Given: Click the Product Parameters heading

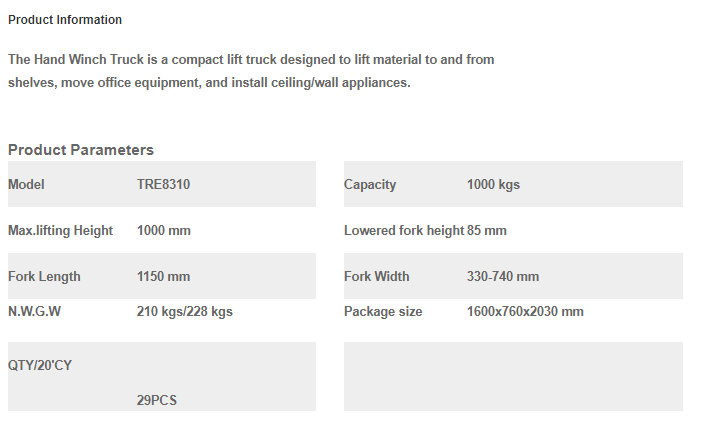Looking at the screenshot, I should [x=81, y=150].
